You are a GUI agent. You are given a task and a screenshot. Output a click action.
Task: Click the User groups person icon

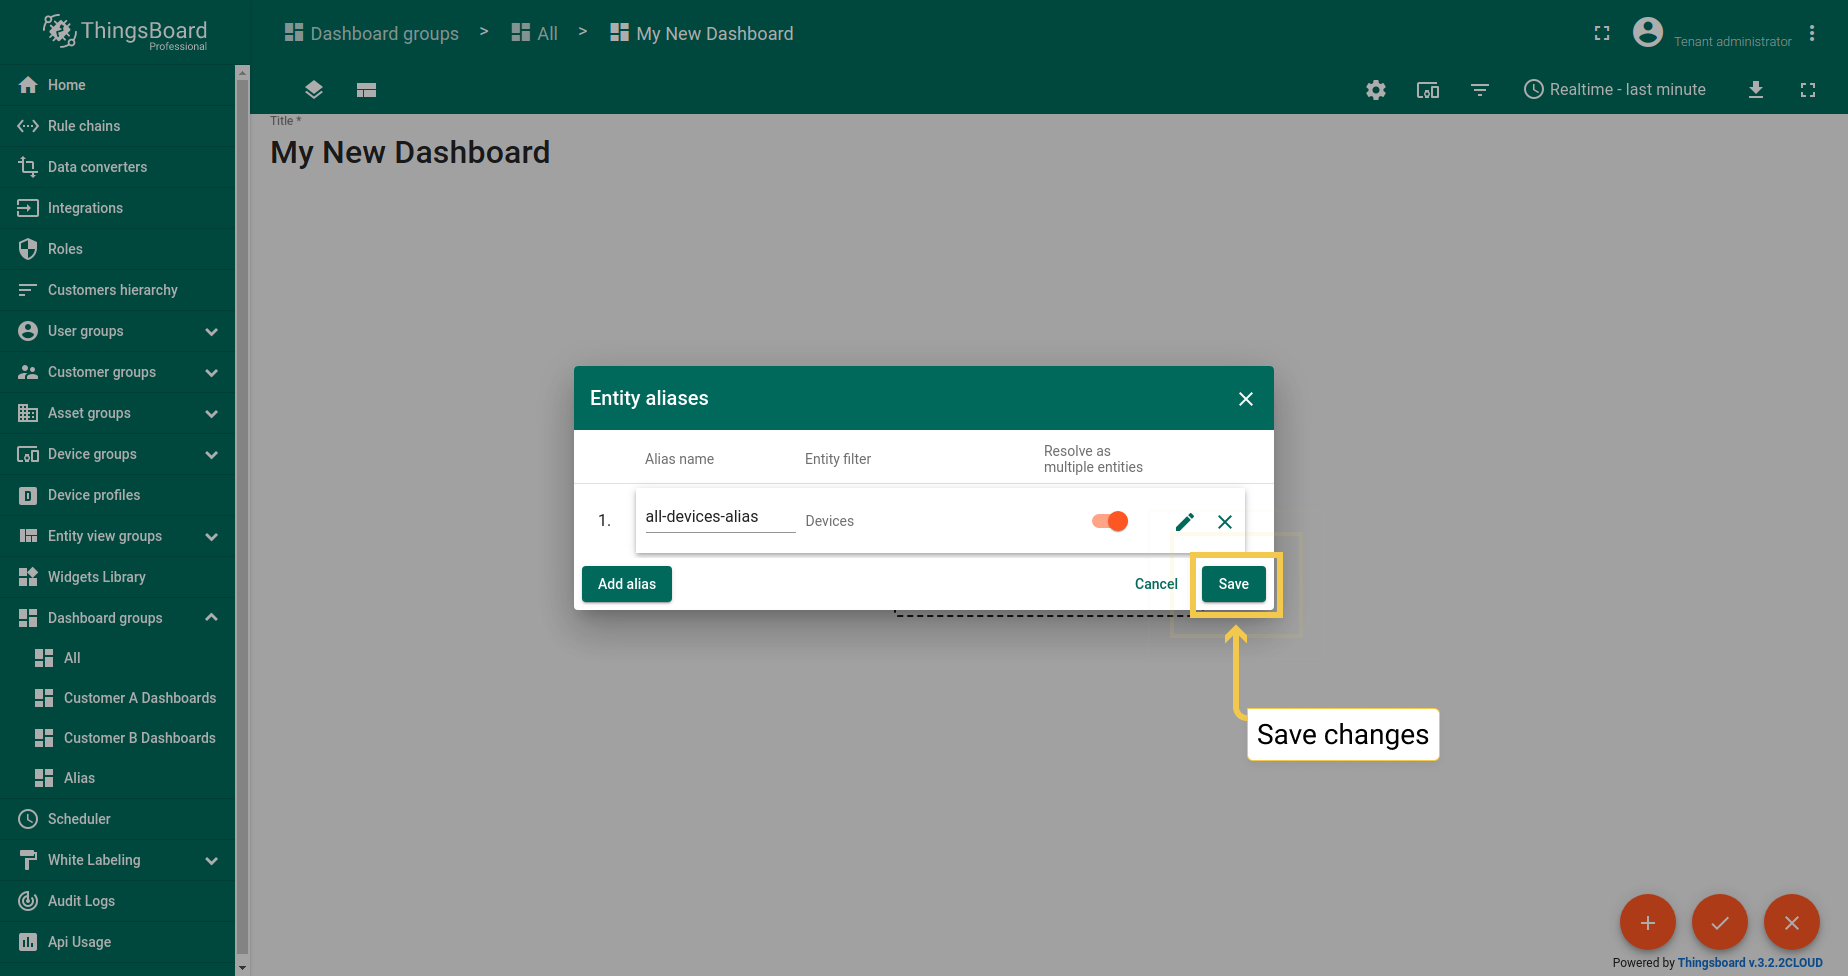coord(28,331)
